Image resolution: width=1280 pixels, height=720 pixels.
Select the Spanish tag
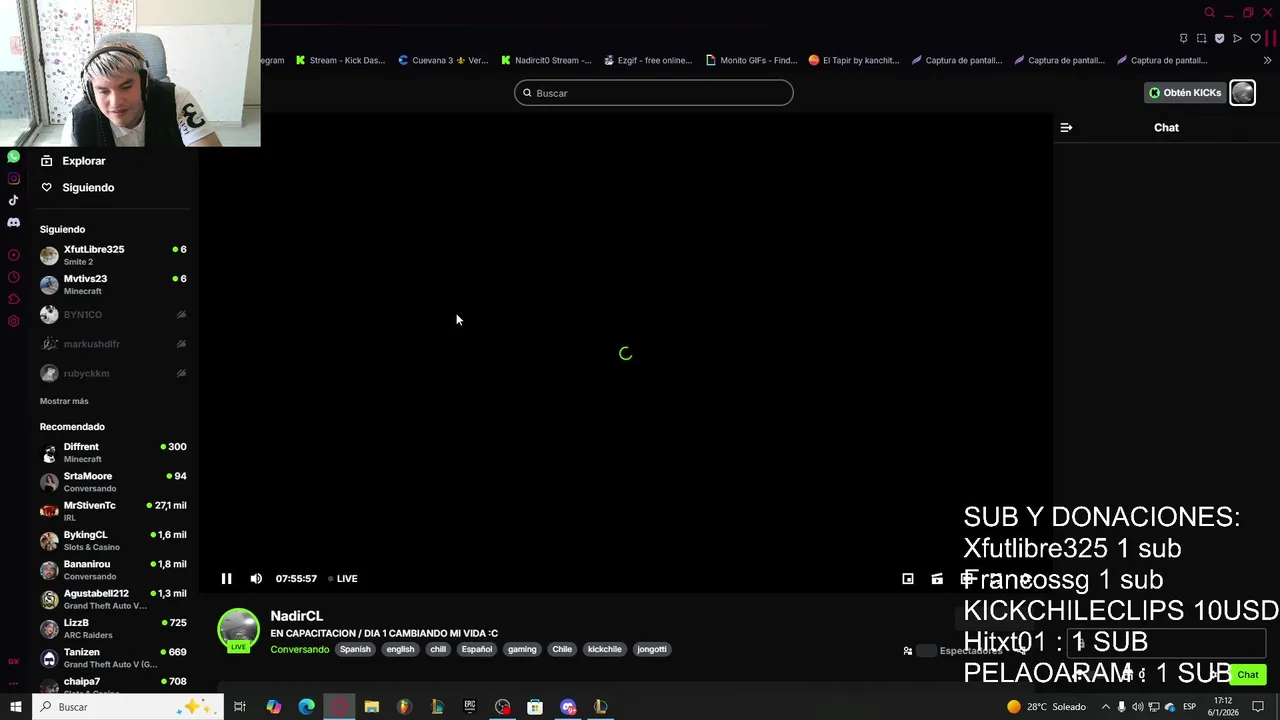[355, 649]
